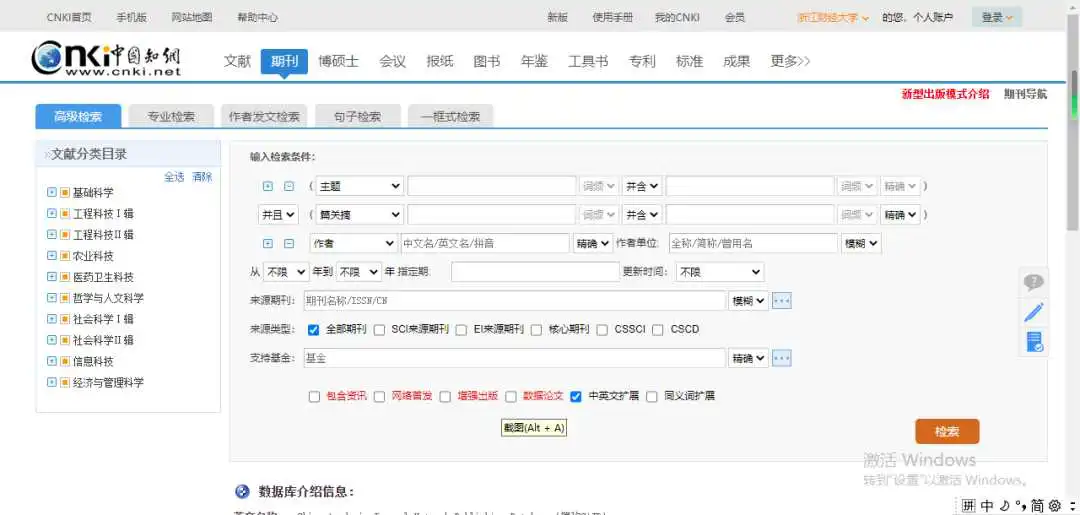1080x515 pixels.
Task: Expand the 工程科技Ⅰ辑 tree node
Action: 52,213
